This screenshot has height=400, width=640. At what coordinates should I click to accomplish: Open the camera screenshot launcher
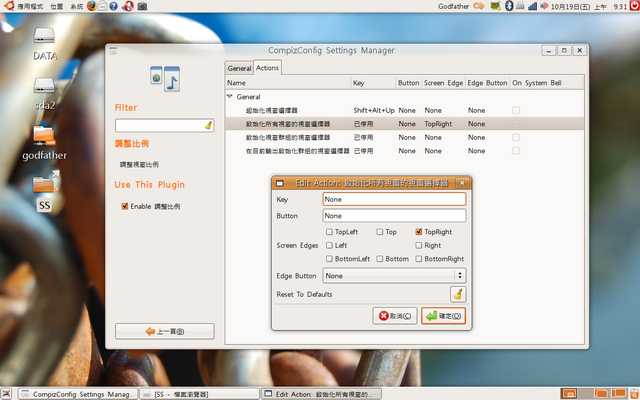coord(142,6)
